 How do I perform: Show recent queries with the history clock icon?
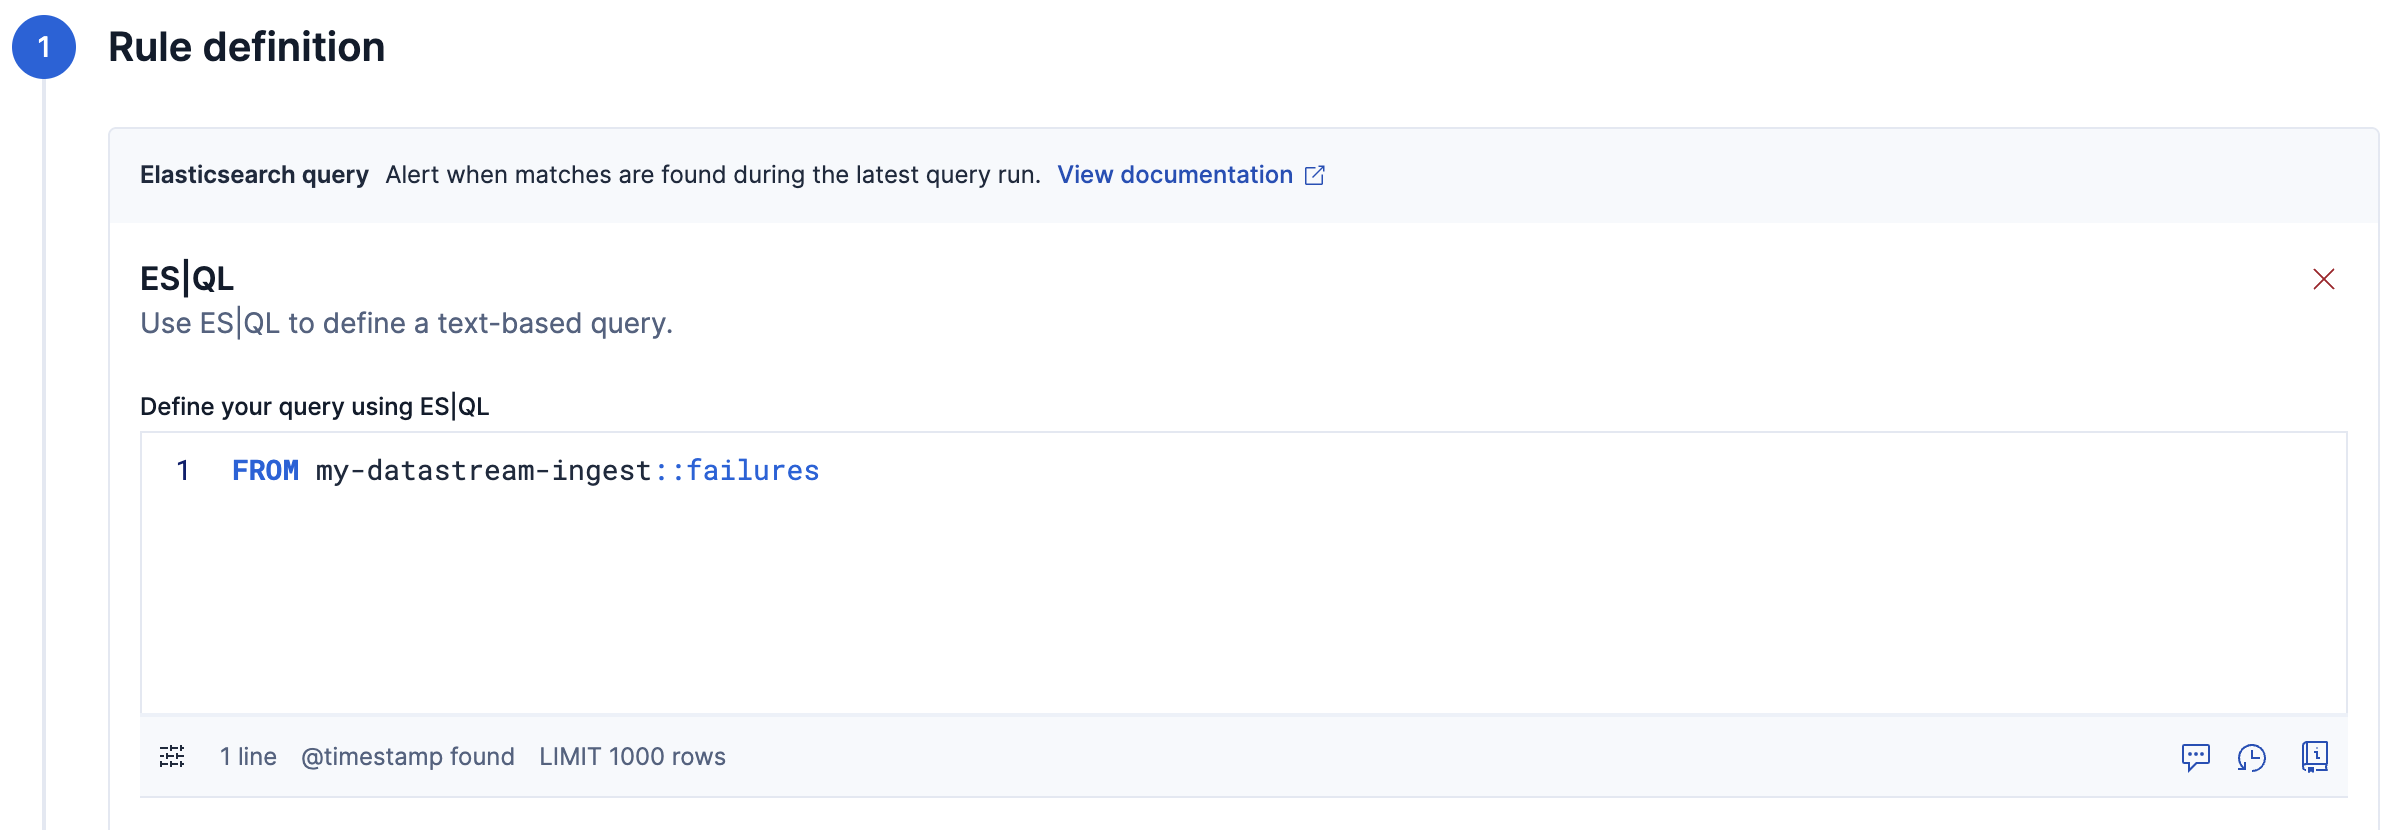pyautogui.click(x=2251, y=757)
